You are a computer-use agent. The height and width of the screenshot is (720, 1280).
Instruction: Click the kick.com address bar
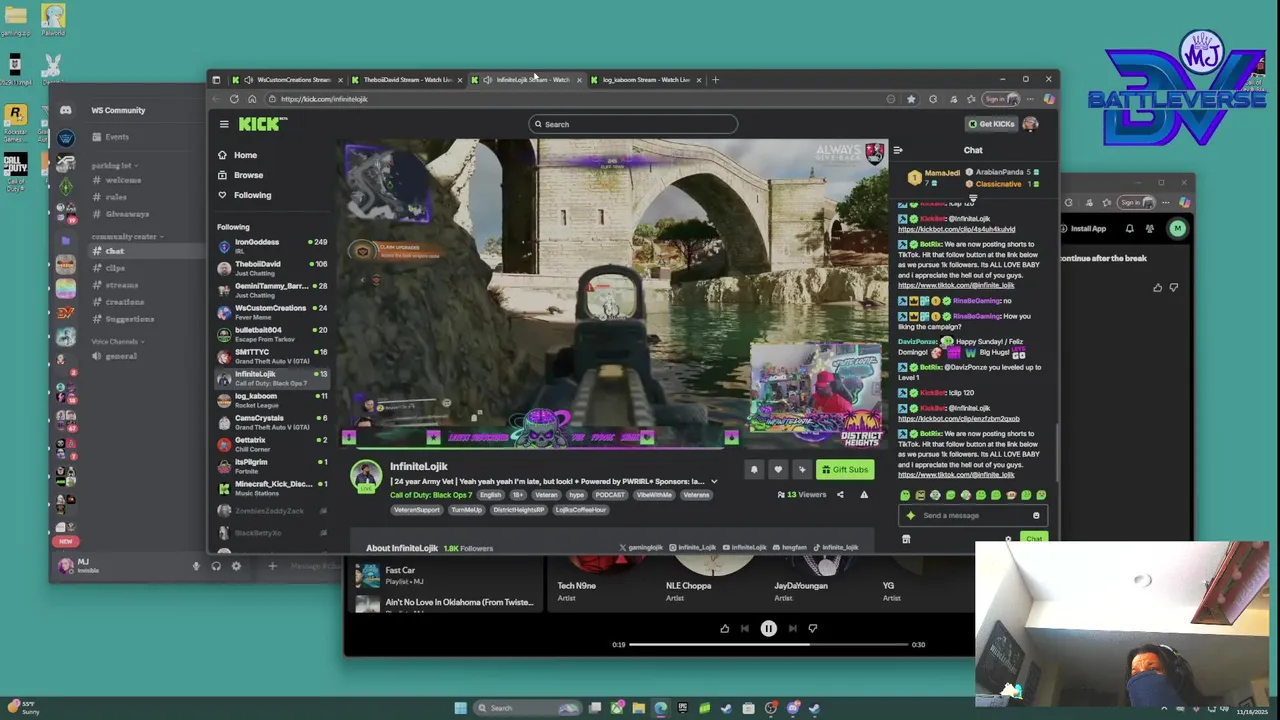click(x=575, y=99)
